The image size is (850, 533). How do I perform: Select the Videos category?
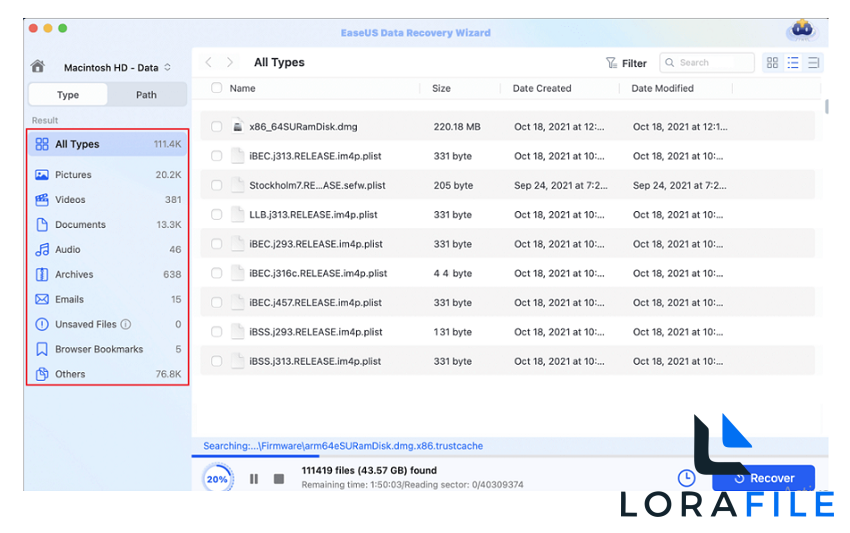tap(108, 200)
